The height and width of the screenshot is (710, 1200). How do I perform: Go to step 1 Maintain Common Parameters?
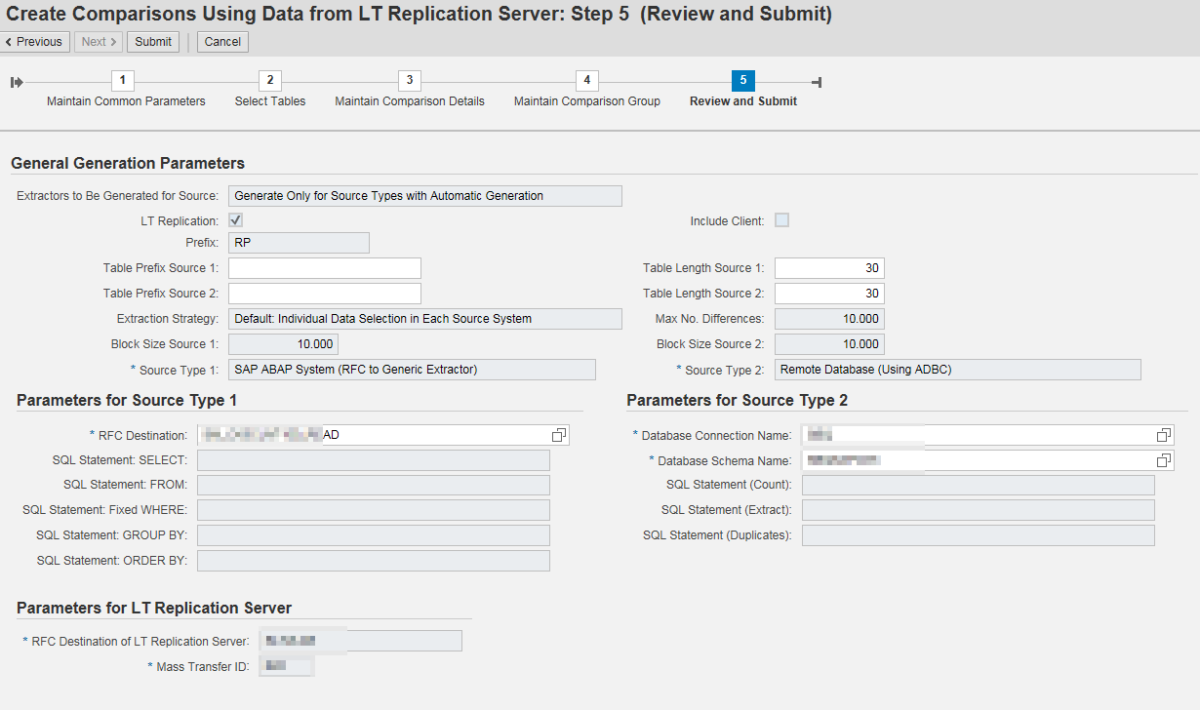click(122, 81)
